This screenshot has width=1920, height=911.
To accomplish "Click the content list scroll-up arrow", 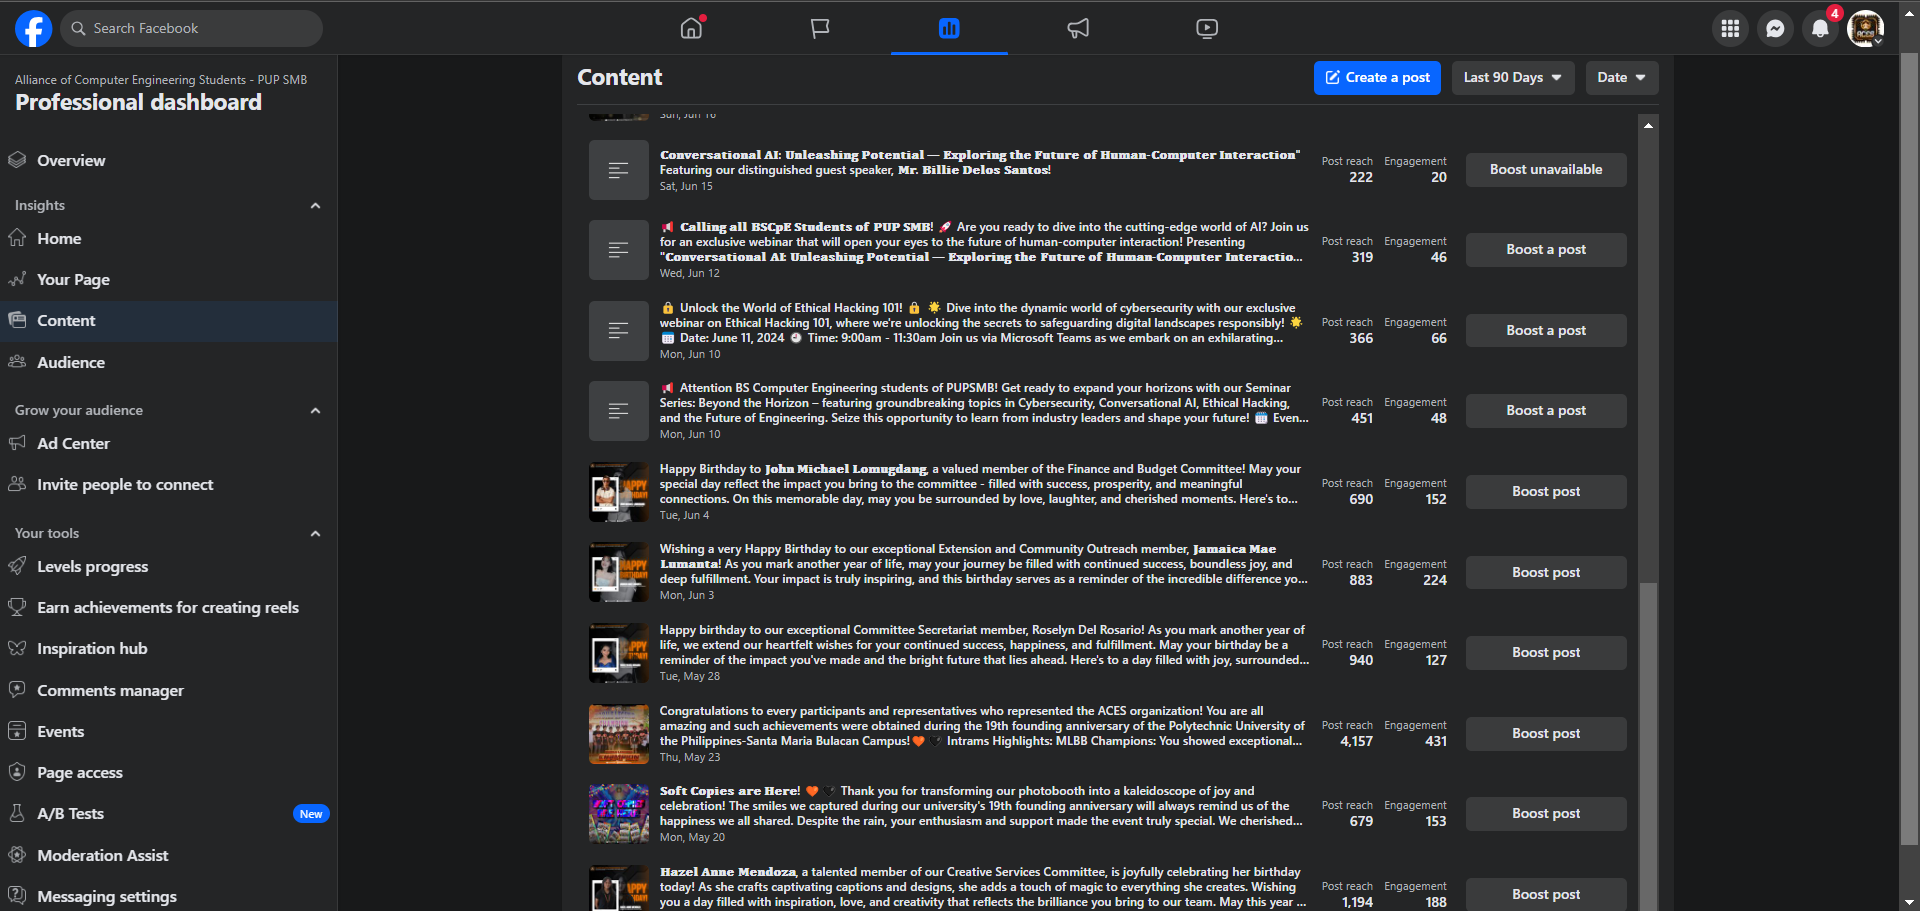I will point(1648,126).
